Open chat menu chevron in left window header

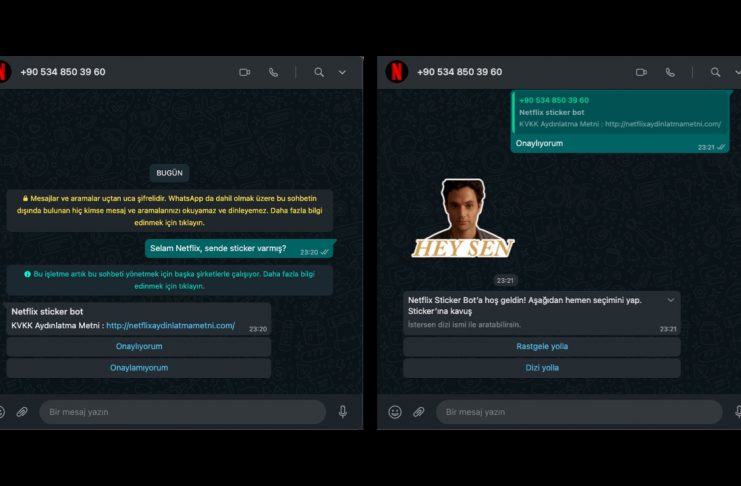pyautogui.click(x=342, y=72)
